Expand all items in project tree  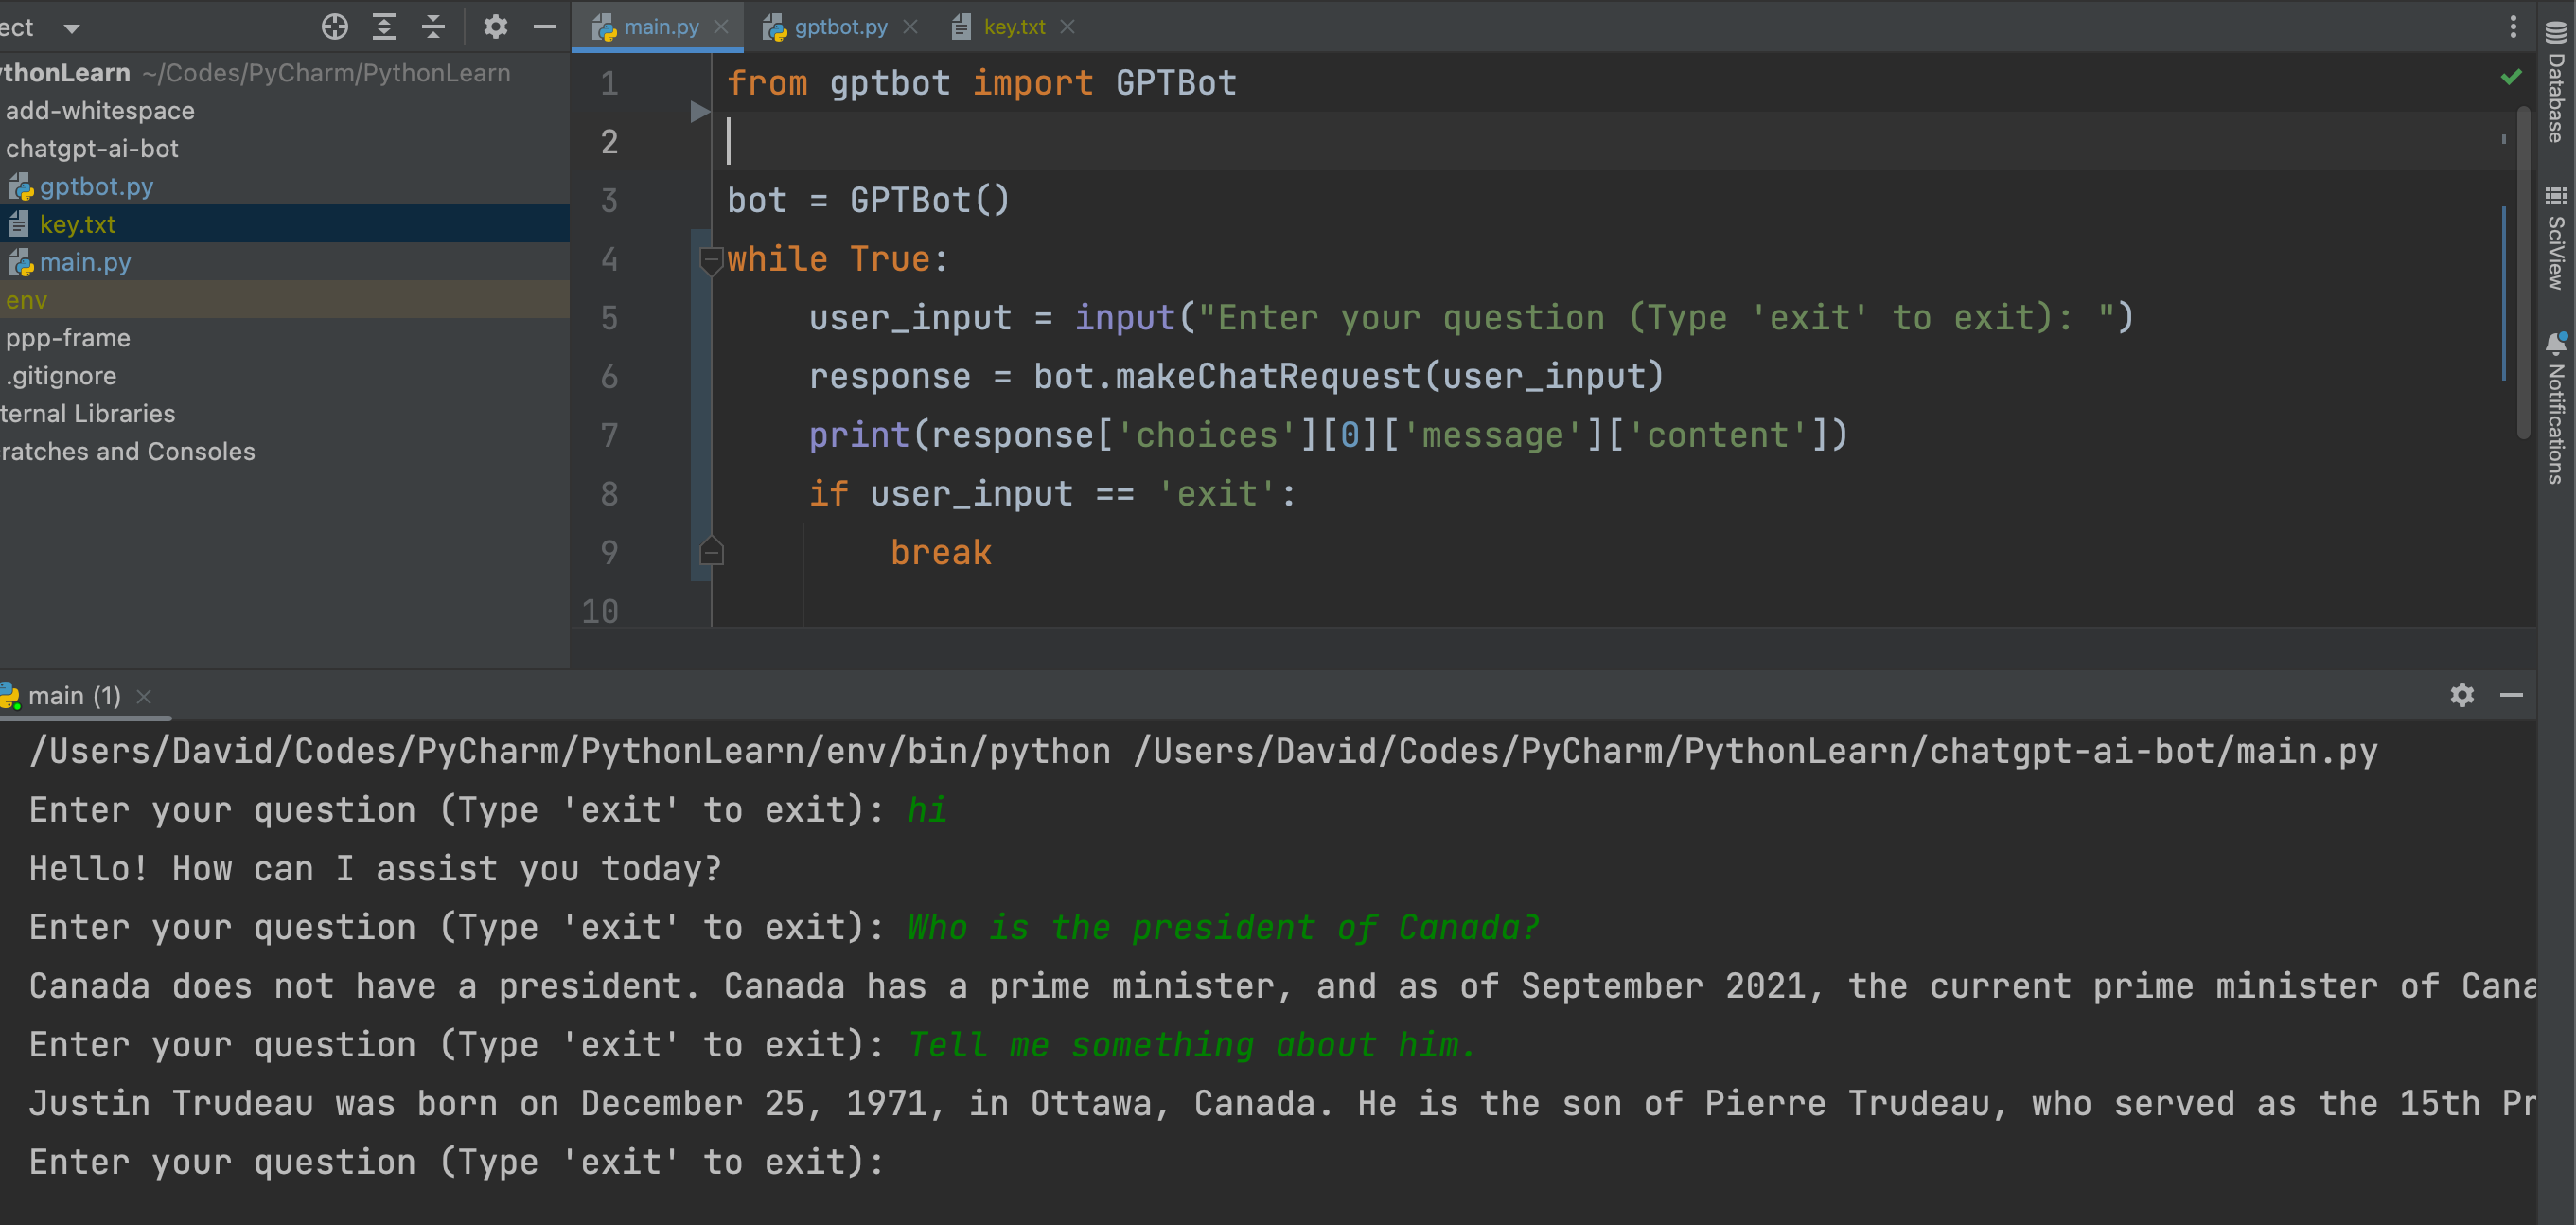point(384,27)
